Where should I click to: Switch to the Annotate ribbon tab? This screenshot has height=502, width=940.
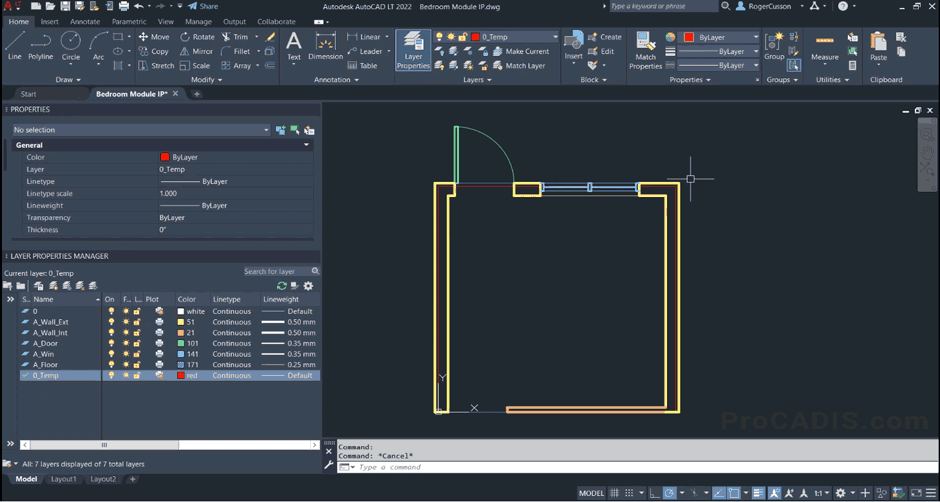point(85,22)
